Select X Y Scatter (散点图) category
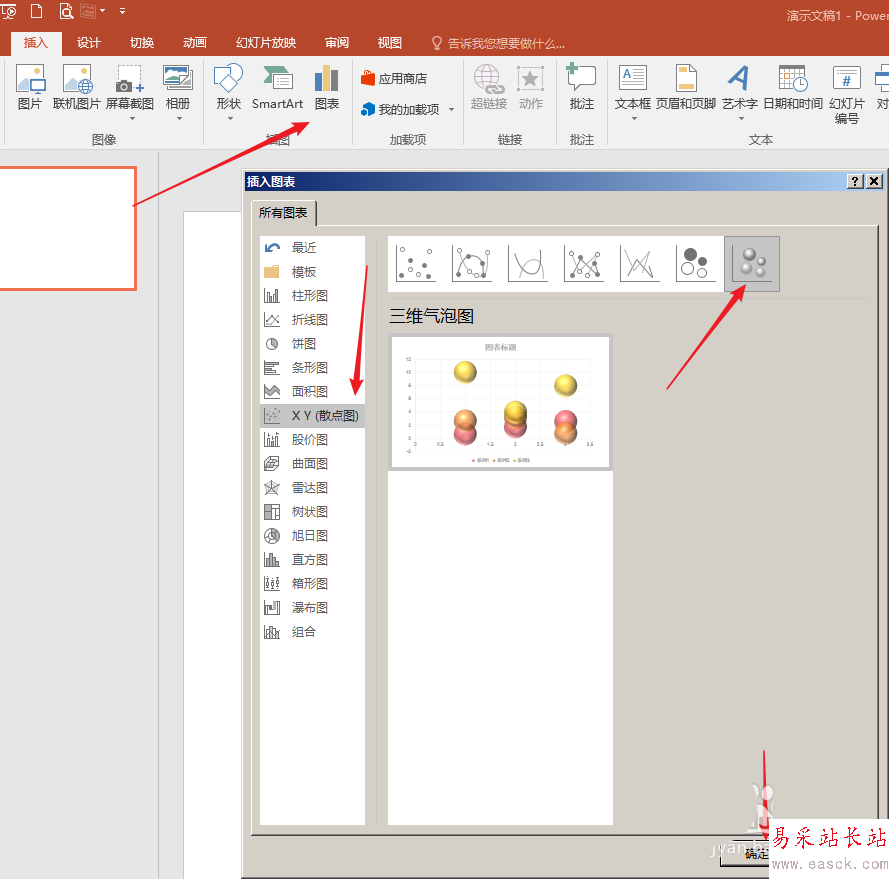The height and width of the screenshot is (879, 889). (x=312, y=416)
